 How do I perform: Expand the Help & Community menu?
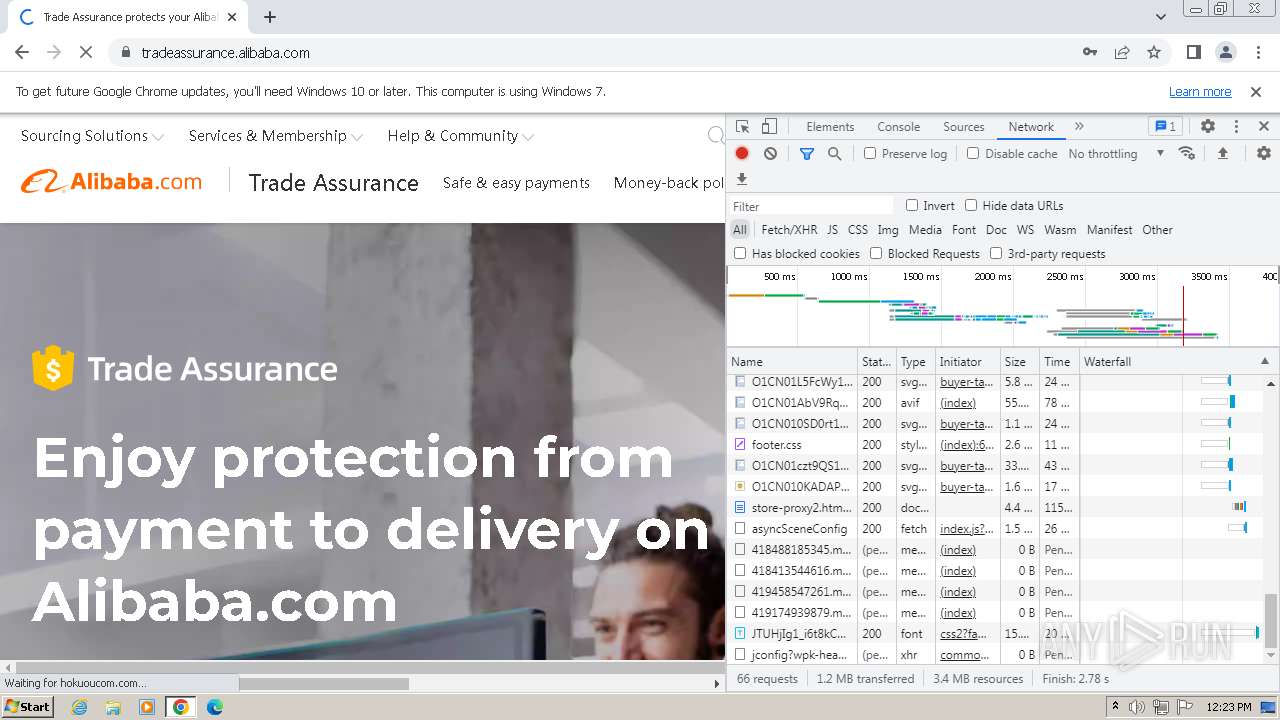click(461, 136)
